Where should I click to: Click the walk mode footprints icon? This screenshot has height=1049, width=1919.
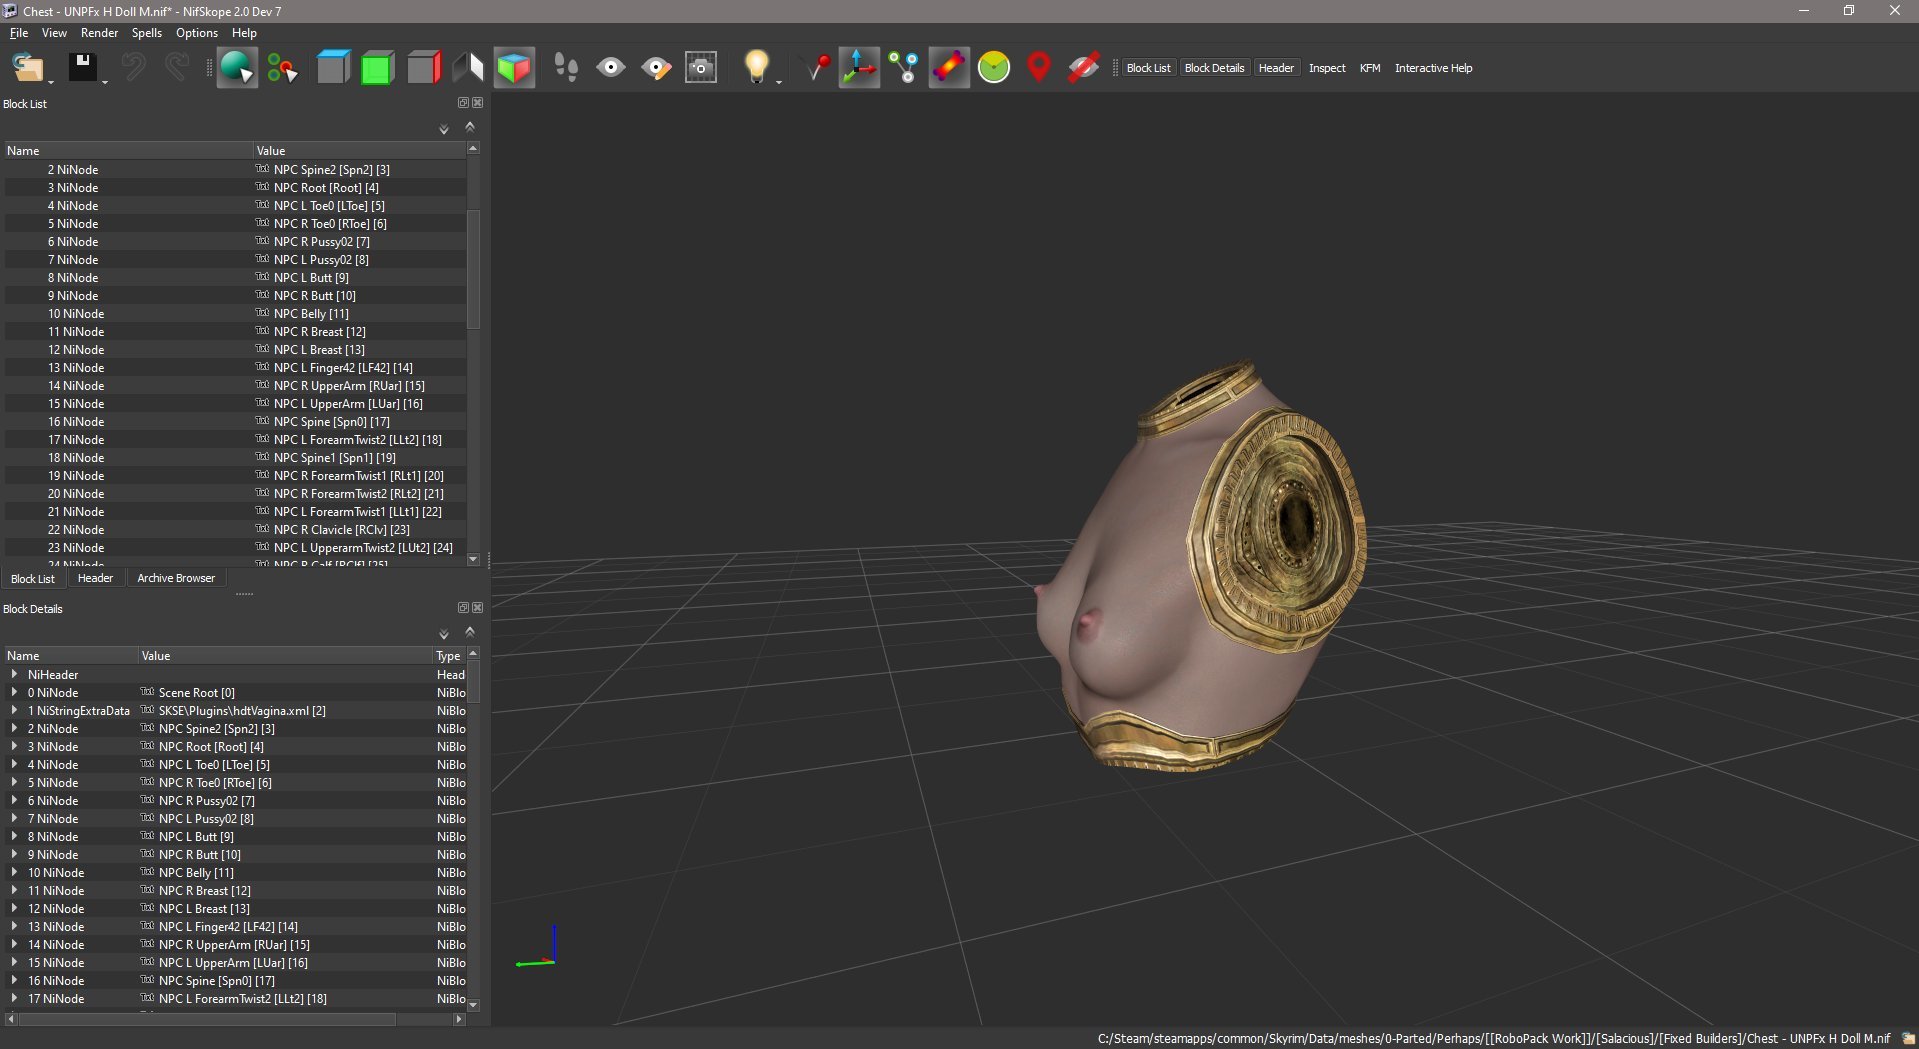point(566,68)
